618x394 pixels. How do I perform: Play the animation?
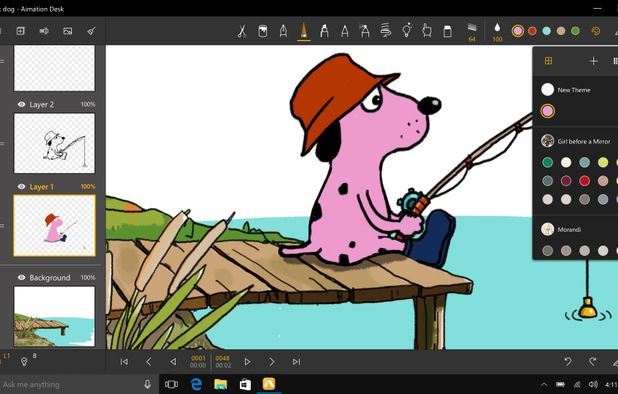click(x=247, y=362)
